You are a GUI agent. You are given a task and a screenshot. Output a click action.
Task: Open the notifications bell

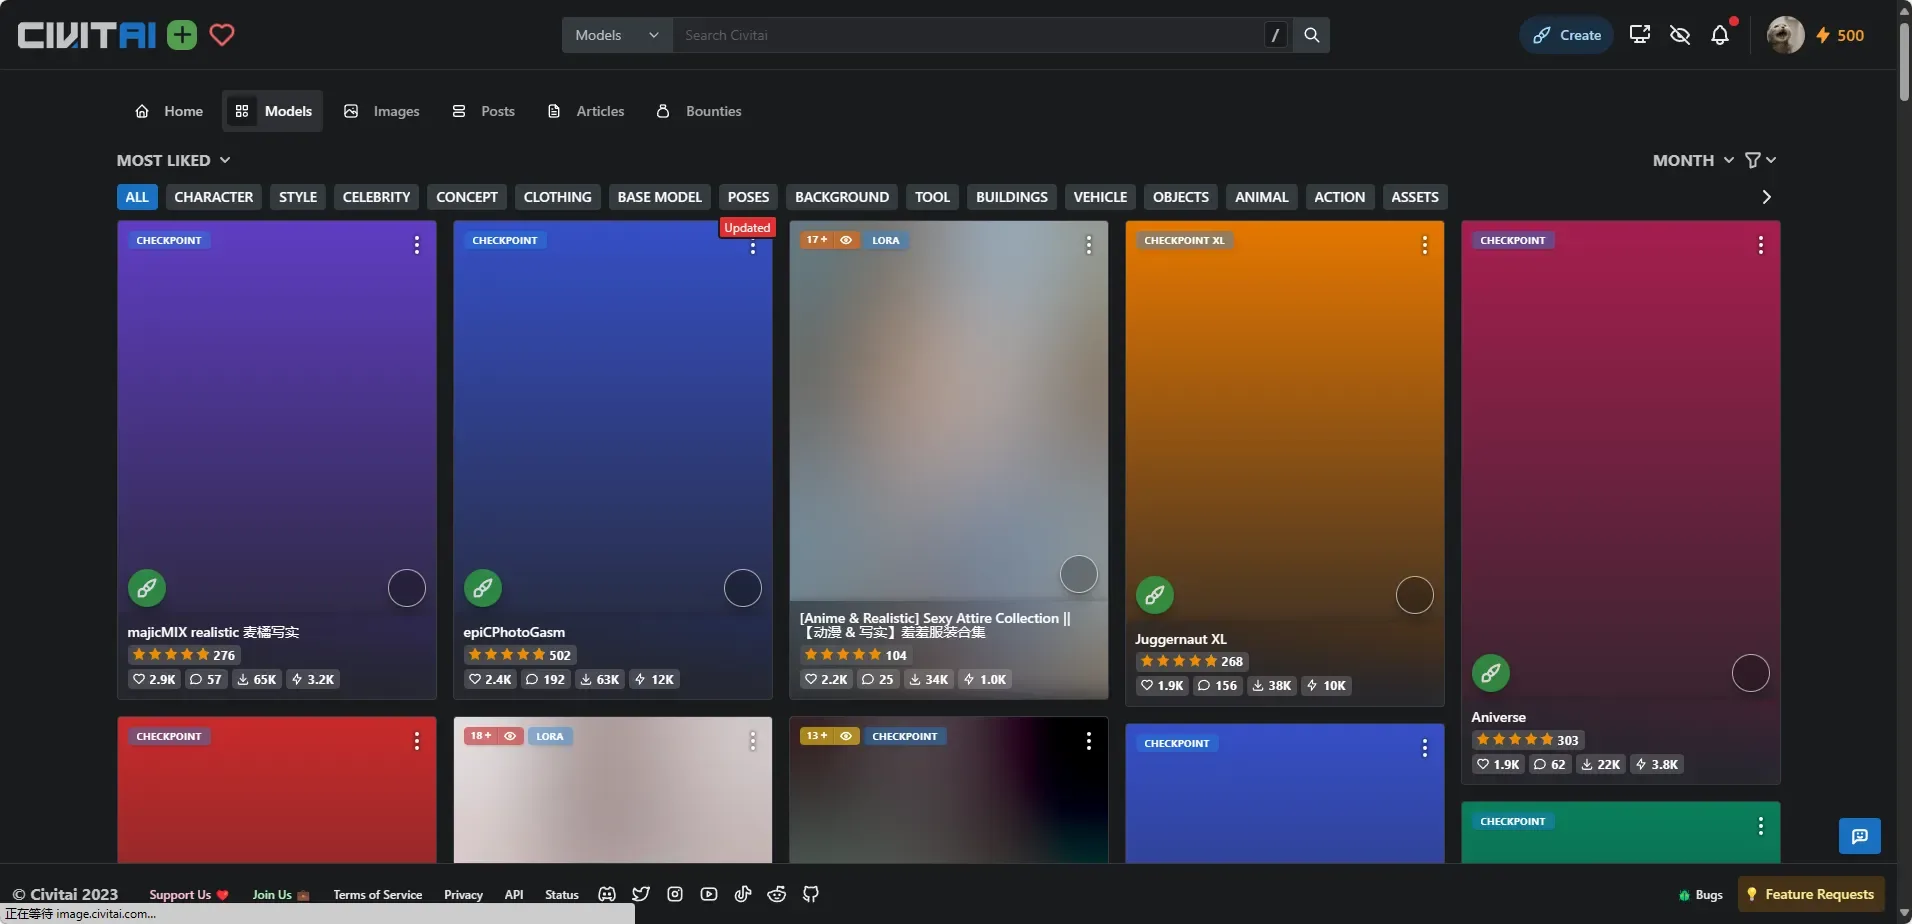pos(1720,35)
